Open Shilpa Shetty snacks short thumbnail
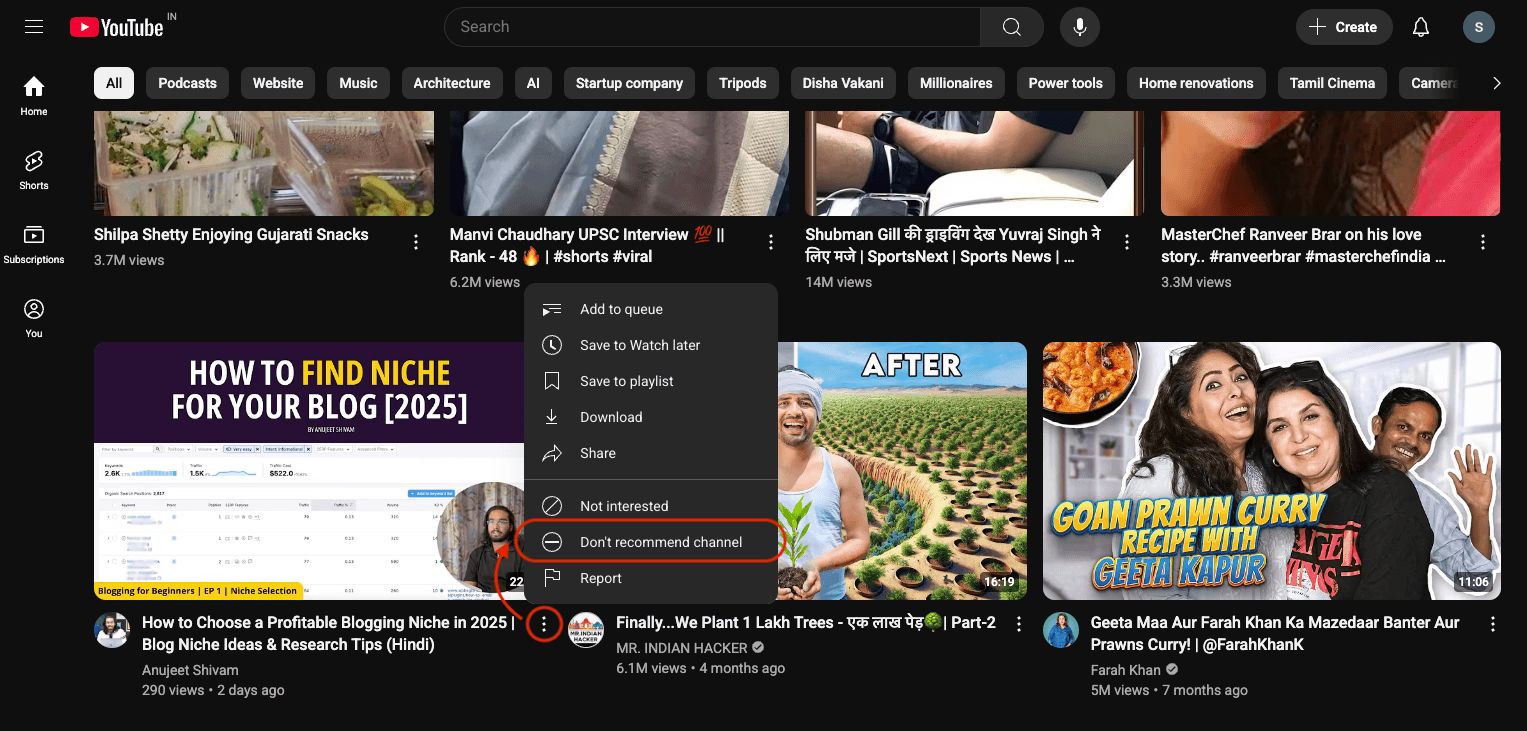Image resolution: width=1527 pixels, height=731 pixels. click(x=264, y=162)
